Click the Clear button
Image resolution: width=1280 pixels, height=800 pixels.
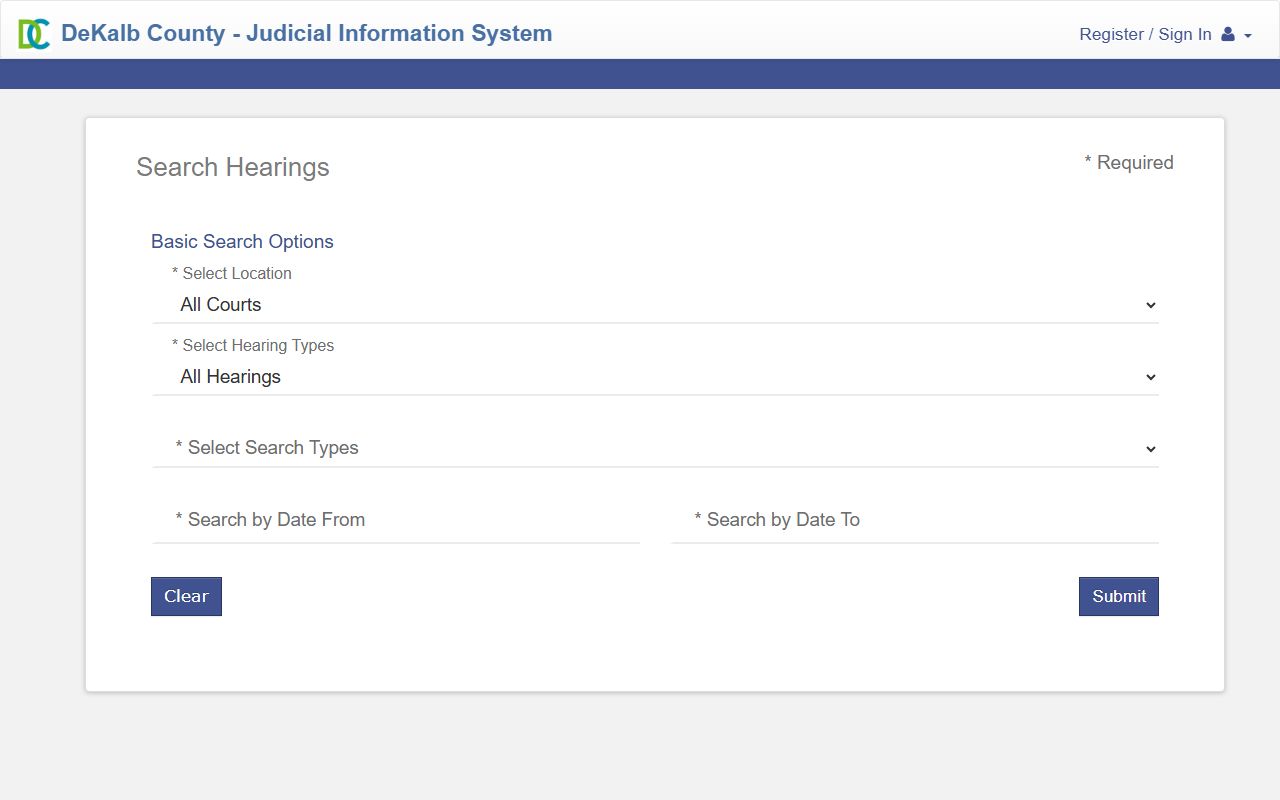coord(186,596)
